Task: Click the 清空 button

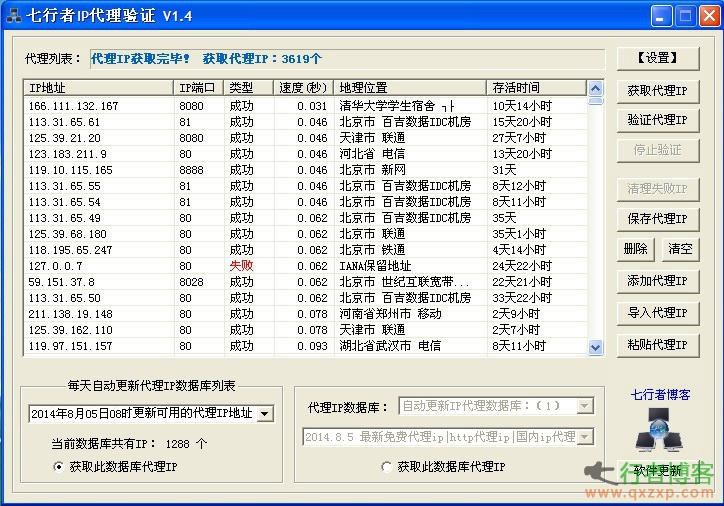Action: pyautogui.click(x=680, y=249)
